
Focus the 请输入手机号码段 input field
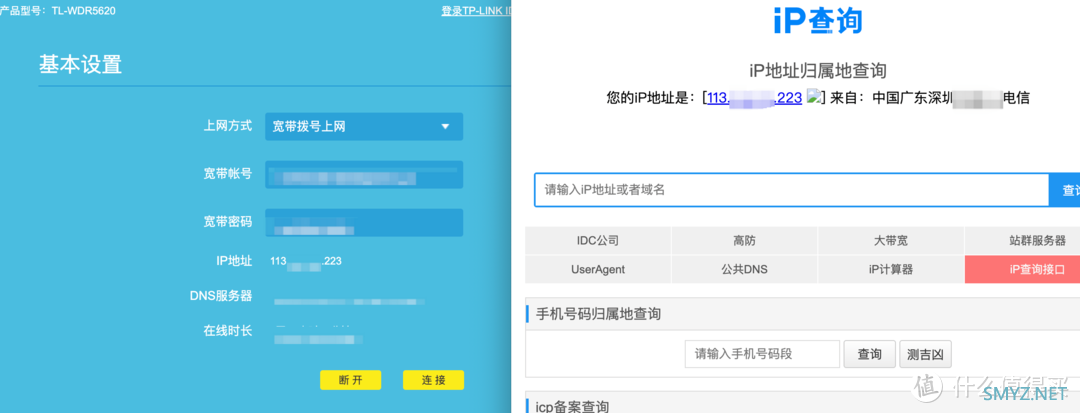click(762, 354)
